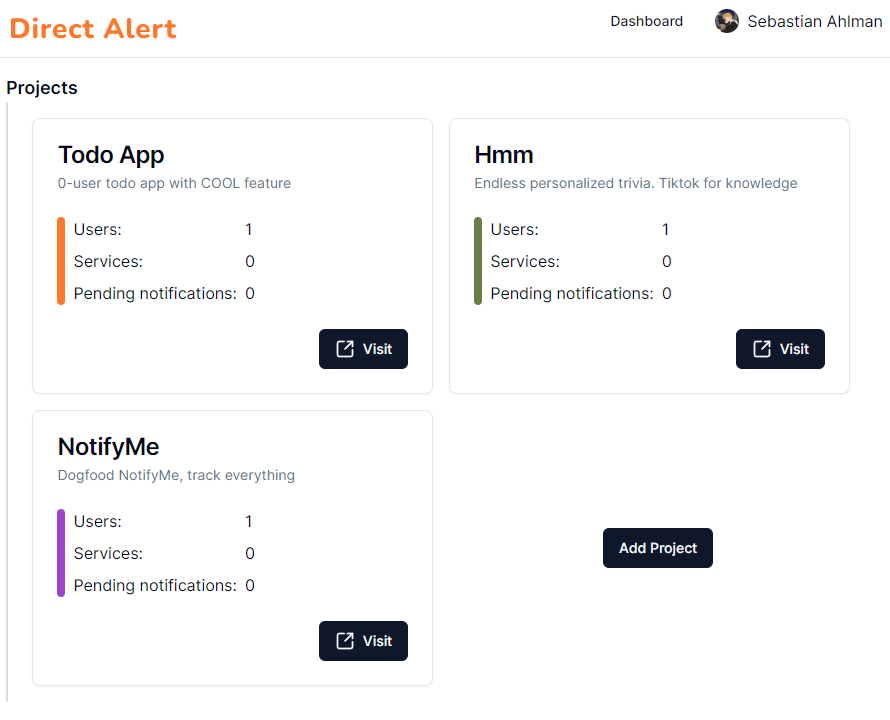890x720 pixels.
Task: Add a new project with Add Project
Action: coord(658,548)
